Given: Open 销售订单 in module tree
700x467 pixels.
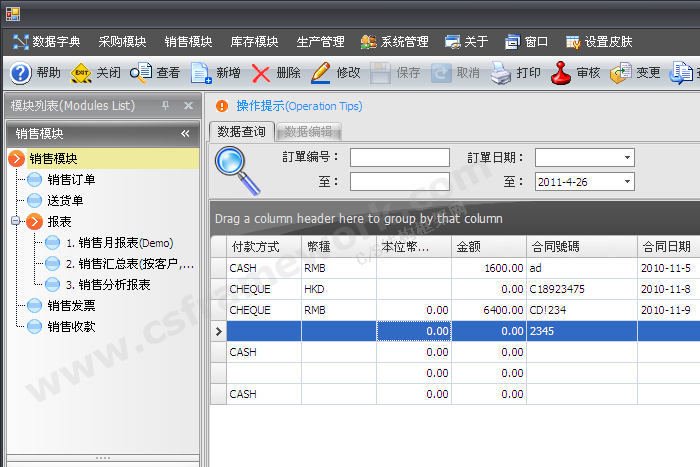Looking at the screenshot, I should [70, 179].
